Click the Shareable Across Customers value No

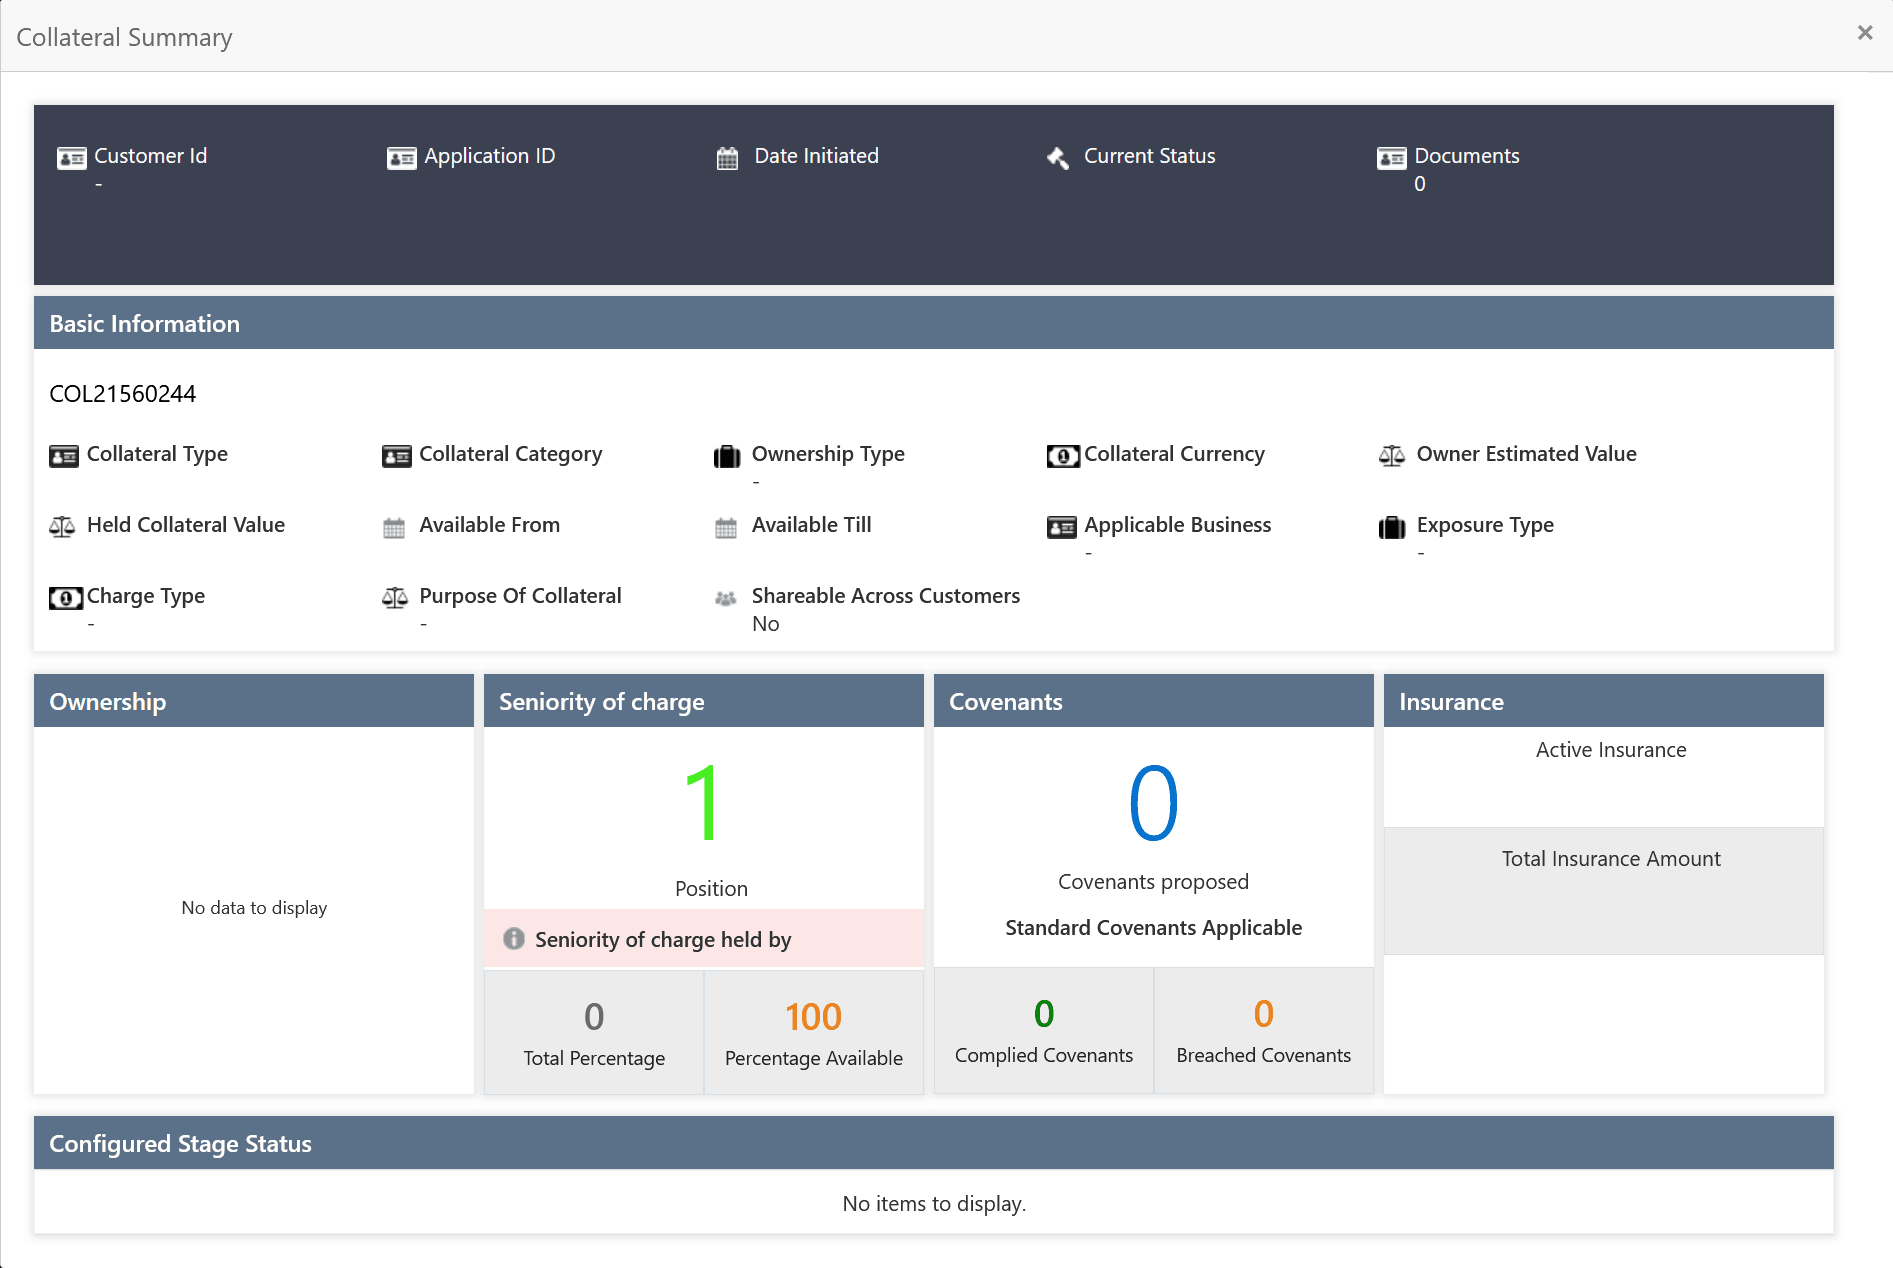pos(766,624)
